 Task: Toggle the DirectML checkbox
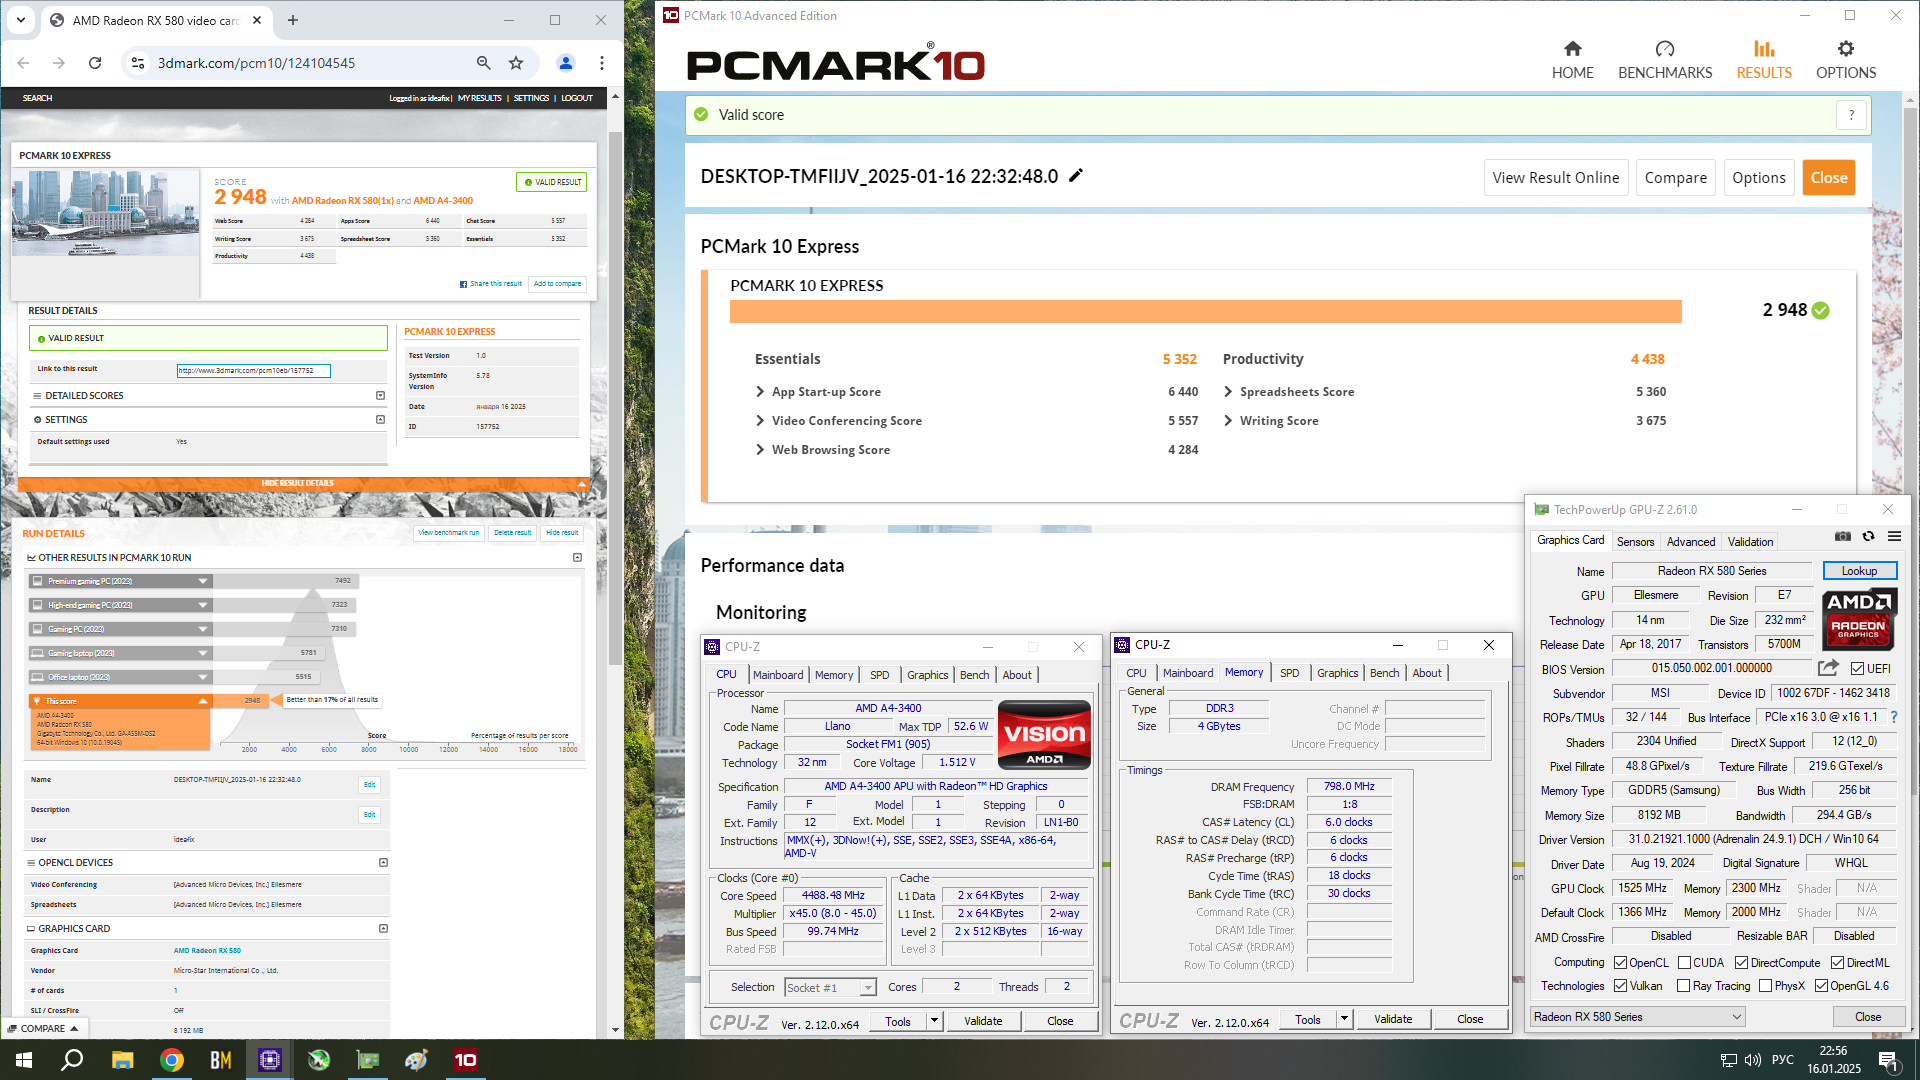[x=1837, y=963]
